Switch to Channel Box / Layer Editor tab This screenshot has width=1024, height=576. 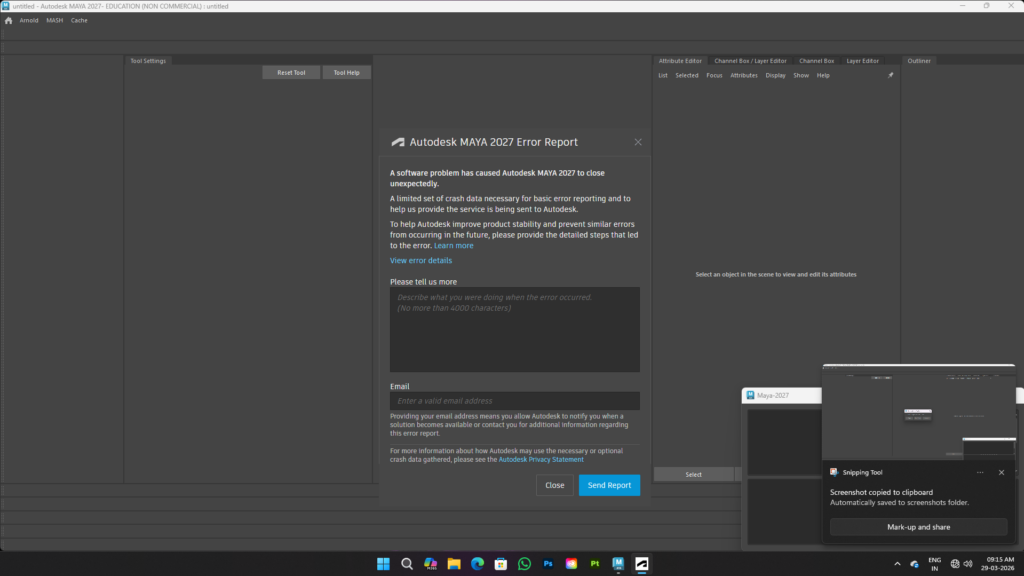tap(750, 61)
